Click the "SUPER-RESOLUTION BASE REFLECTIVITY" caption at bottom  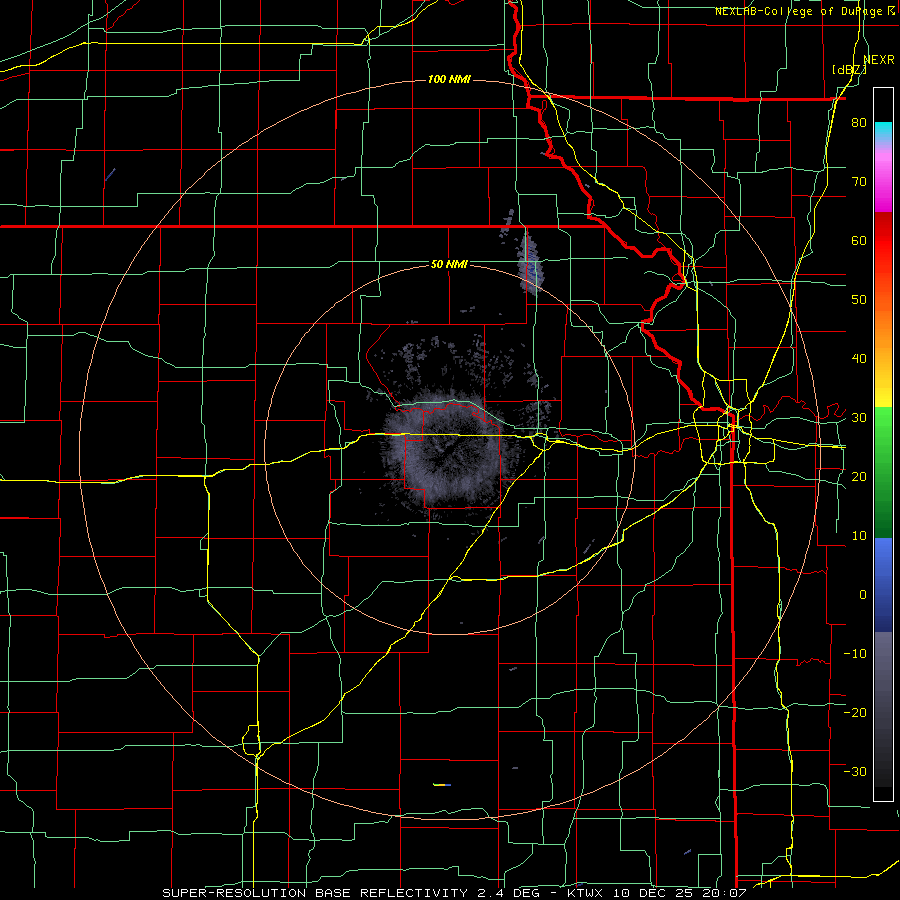(315, 893)
